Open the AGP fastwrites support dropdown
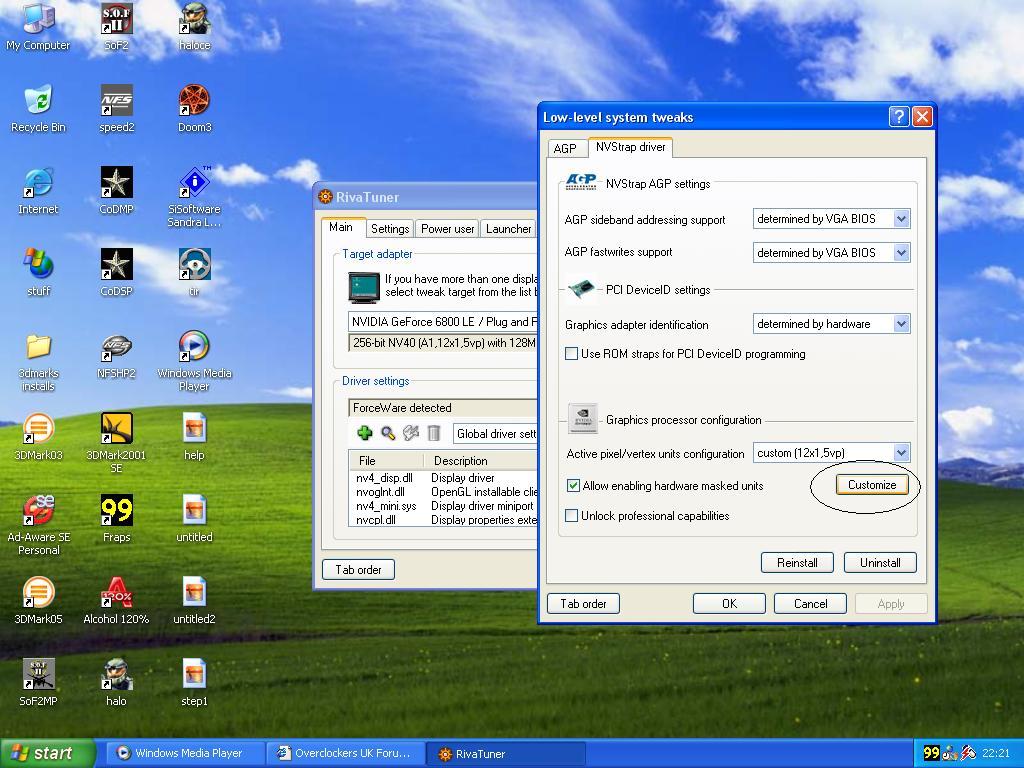The image size is (1024, 768). [x=900, y=253]
